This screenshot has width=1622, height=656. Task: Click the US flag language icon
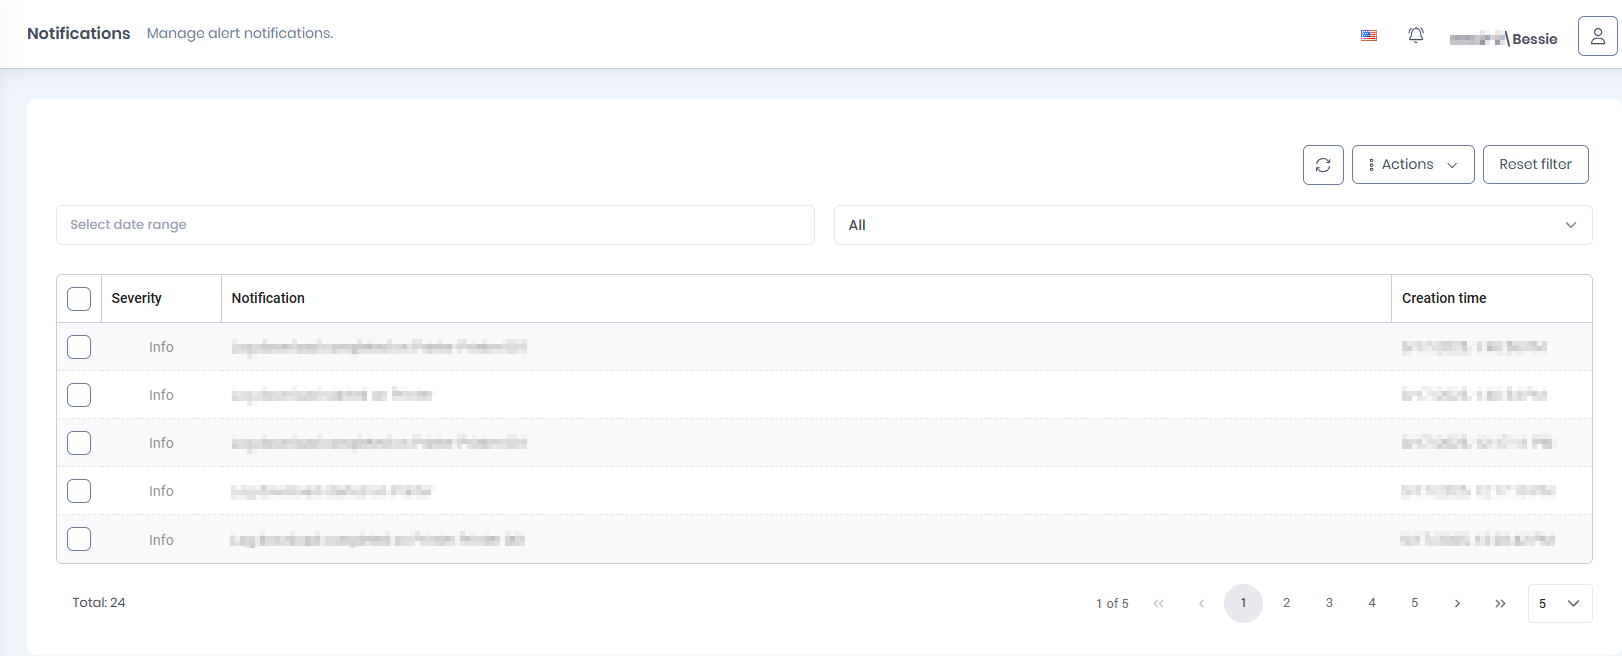[1369, 36]
